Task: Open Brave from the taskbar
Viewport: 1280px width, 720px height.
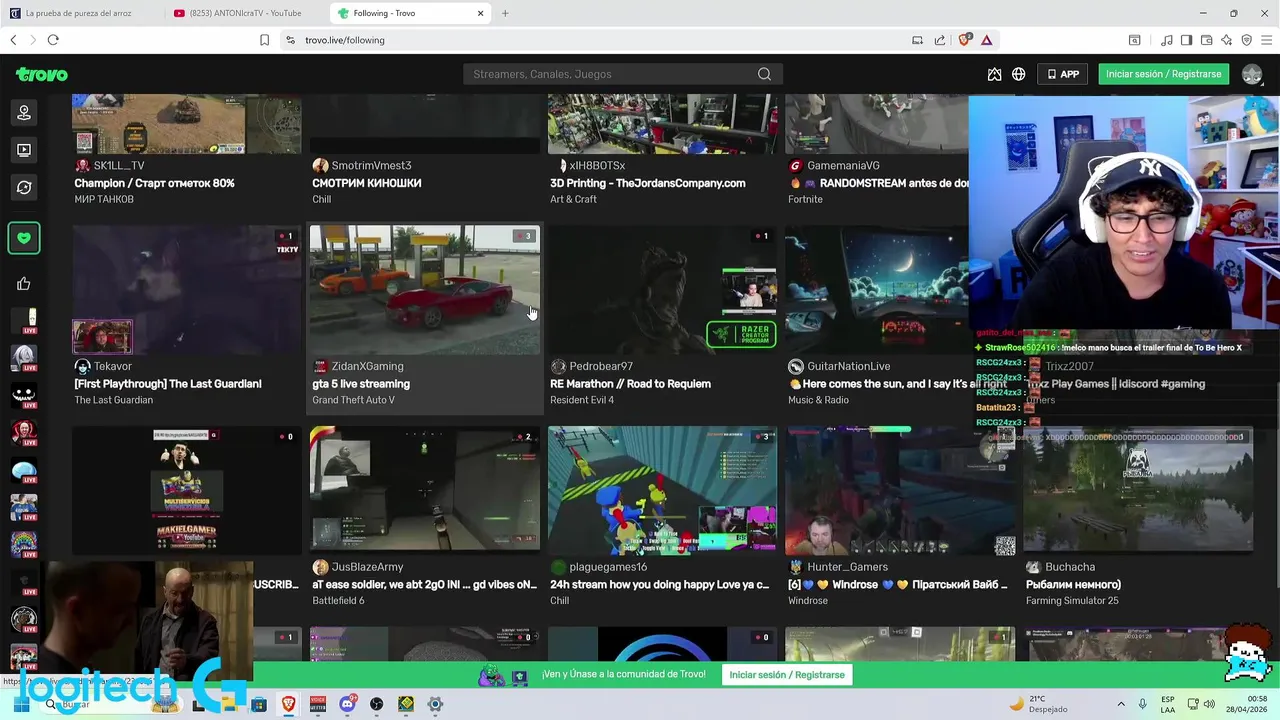Action: click(289, 705)
